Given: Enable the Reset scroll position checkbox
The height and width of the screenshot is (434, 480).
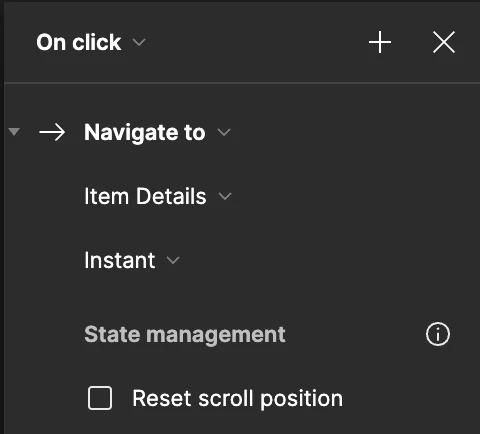Looking at the screenshot, I should [x=100, y=398].
